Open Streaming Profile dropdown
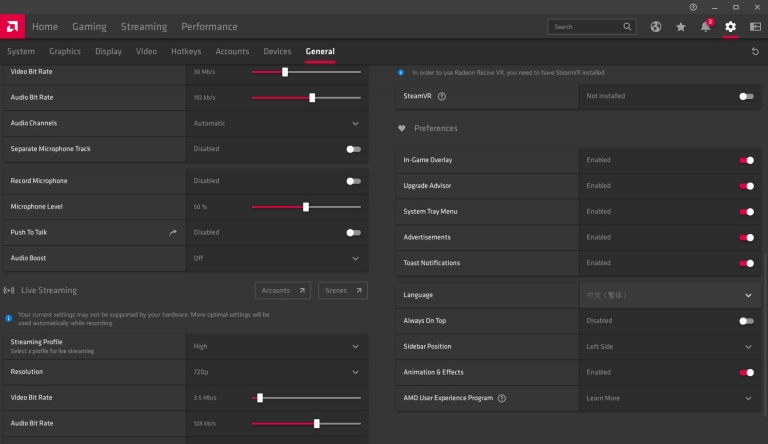 [x=277, y=346]
